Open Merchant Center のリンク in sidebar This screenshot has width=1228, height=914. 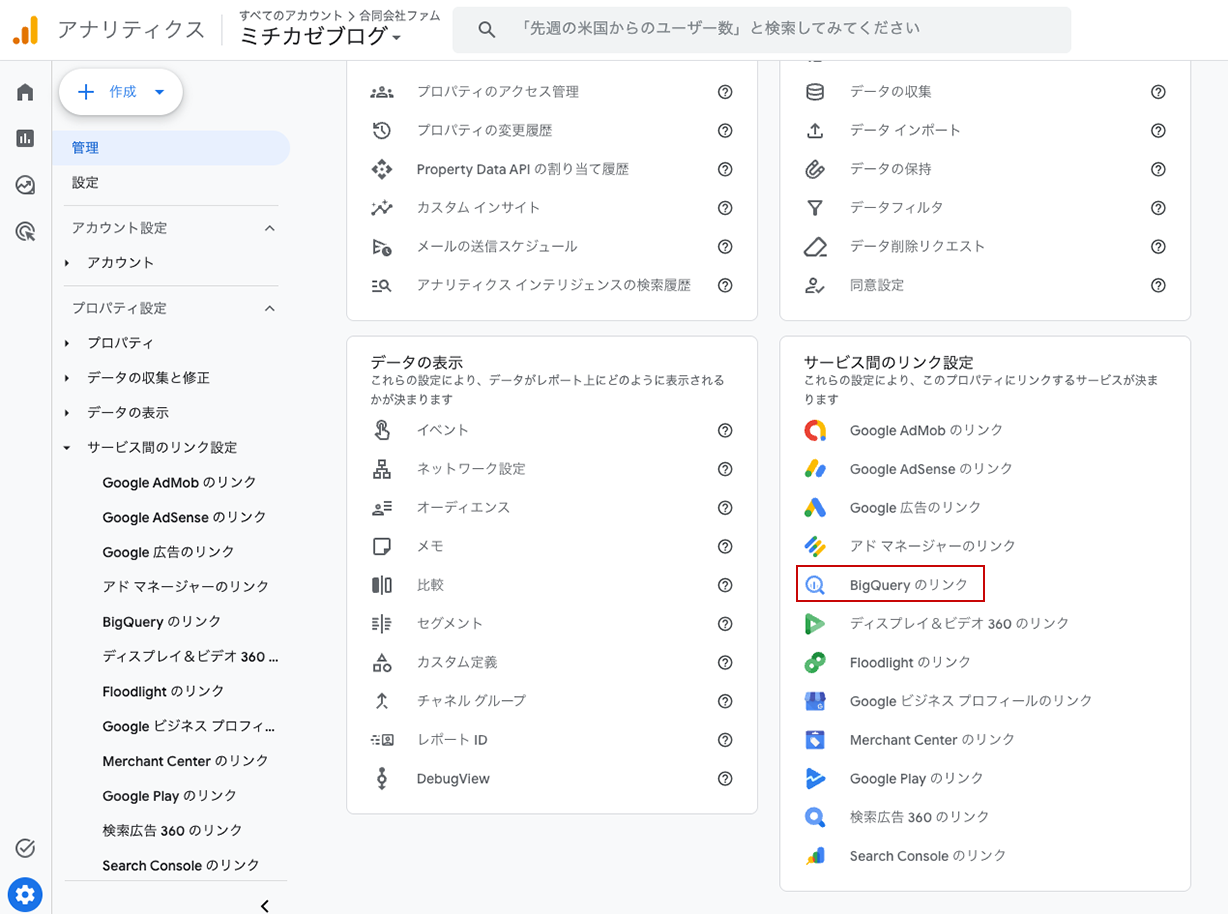click(185, 761)
